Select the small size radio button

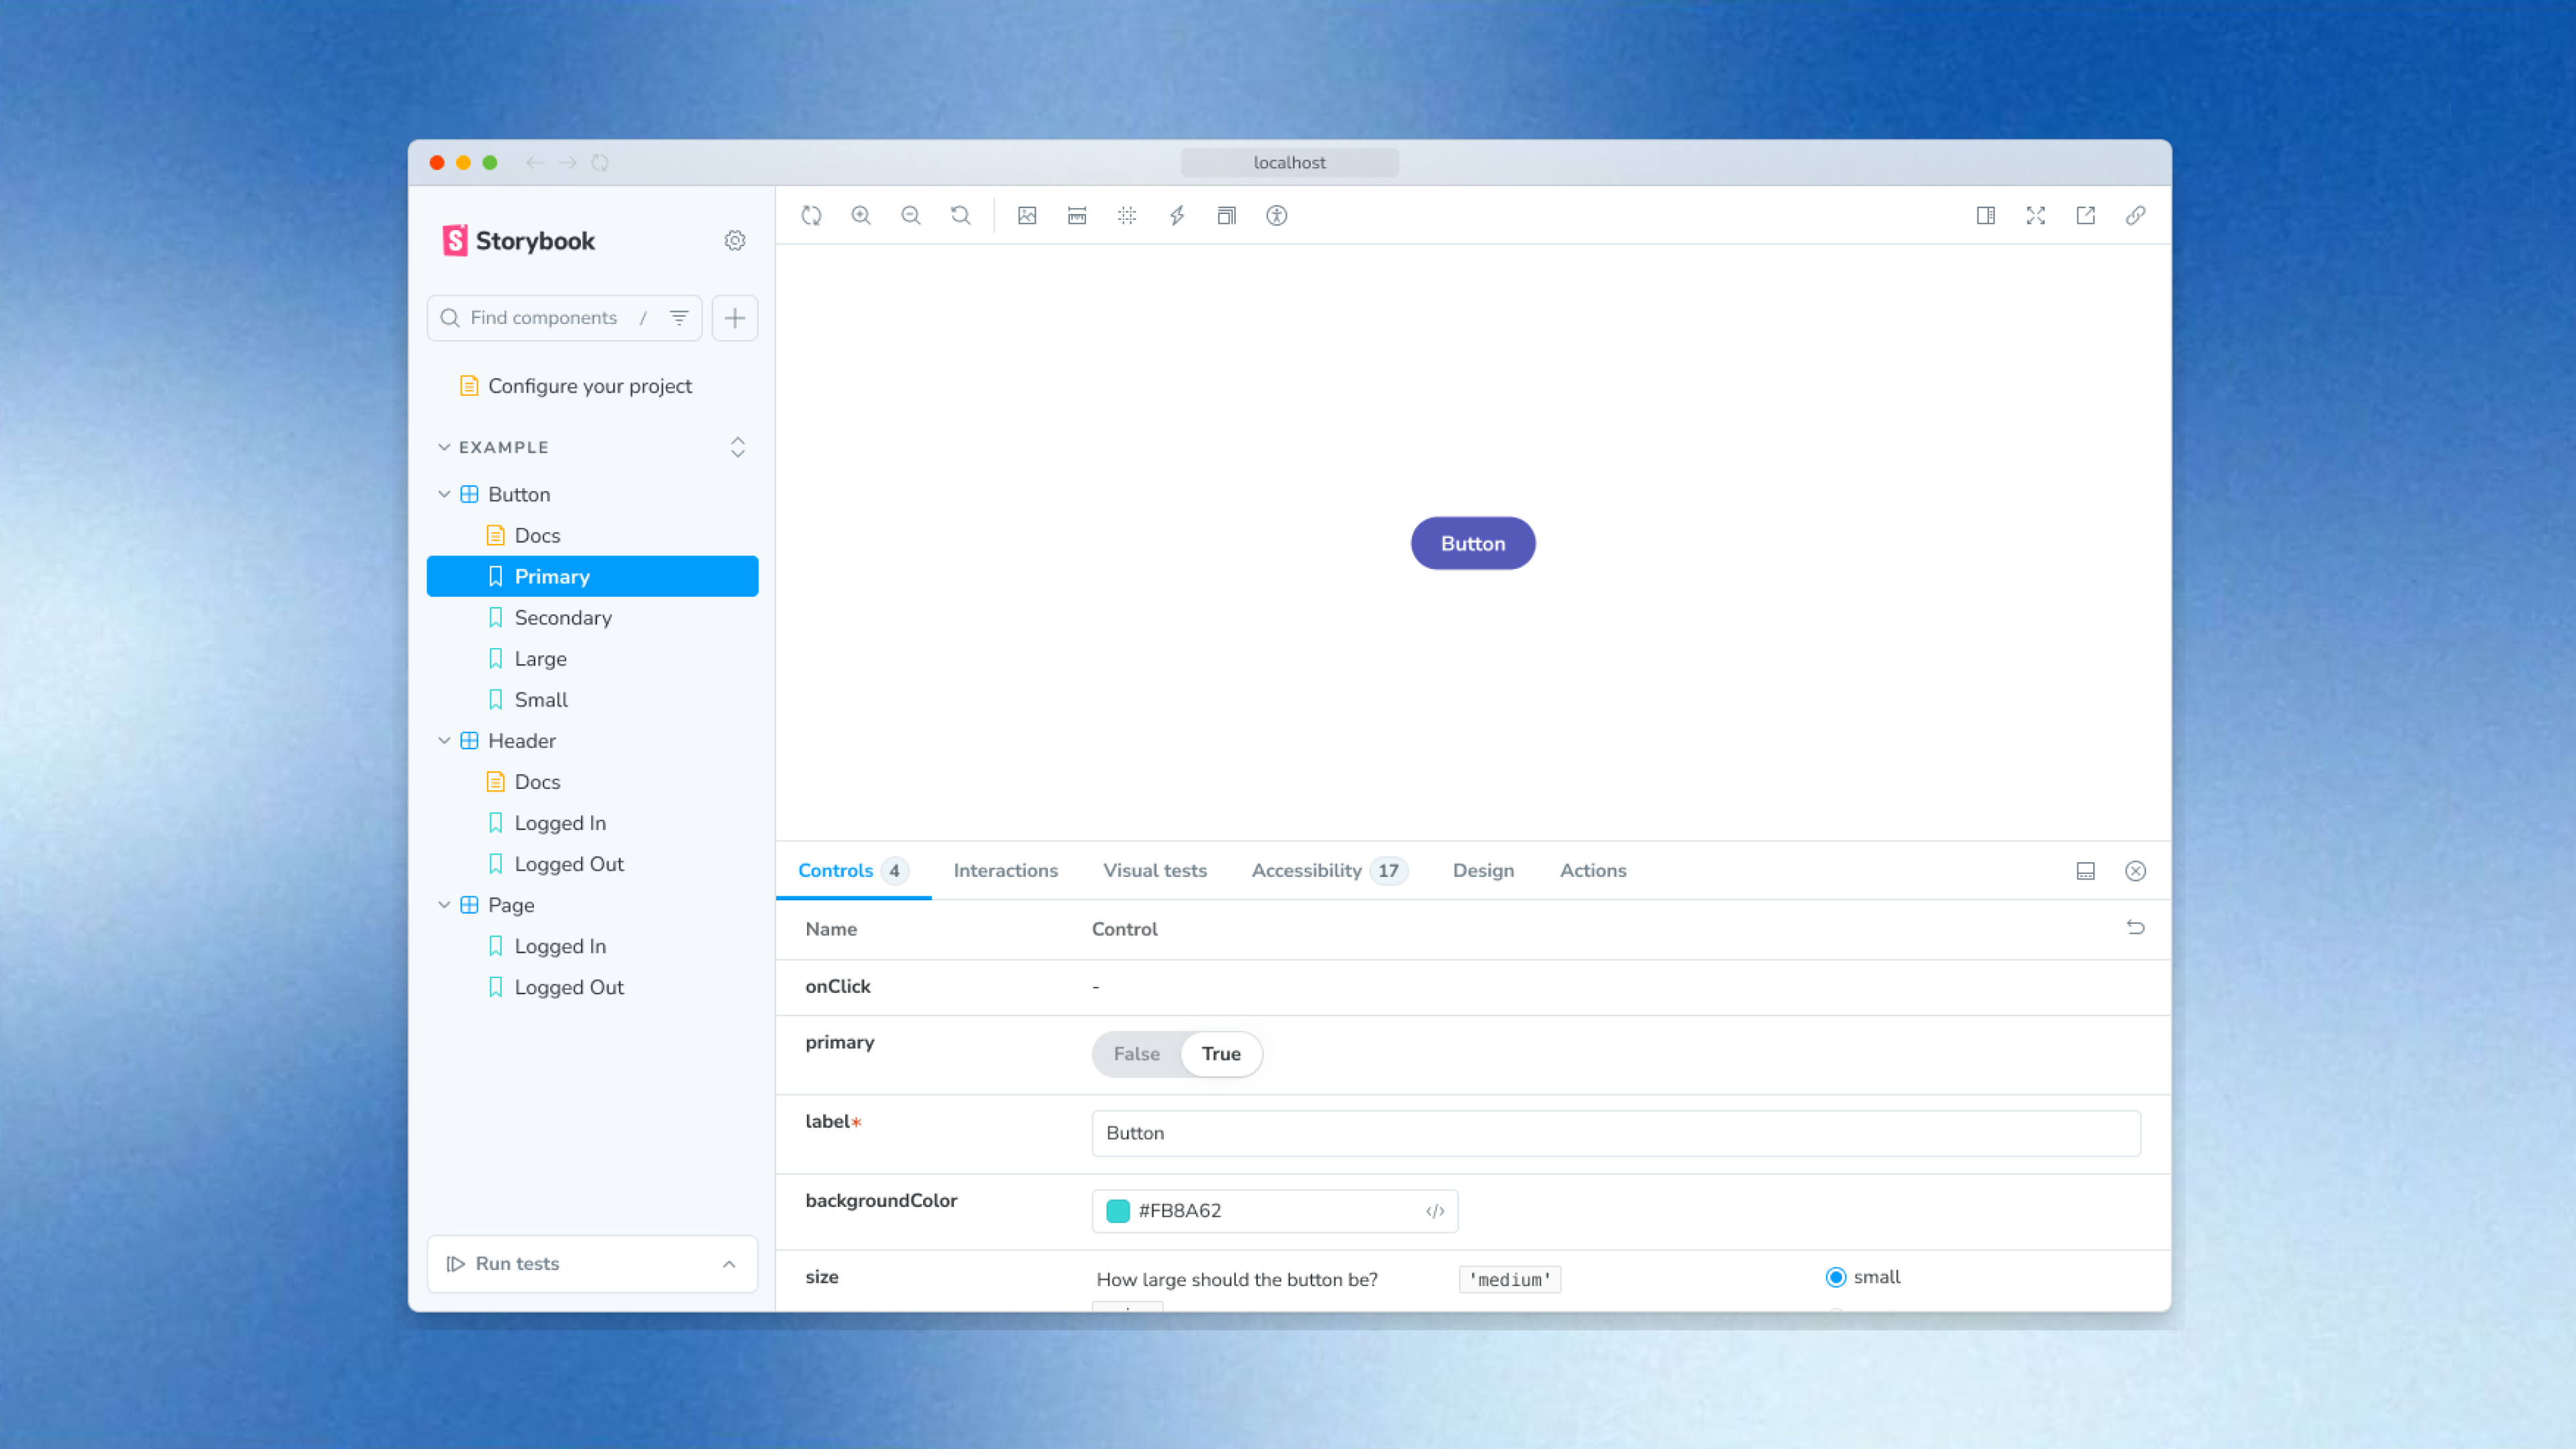[1836, 1277]
